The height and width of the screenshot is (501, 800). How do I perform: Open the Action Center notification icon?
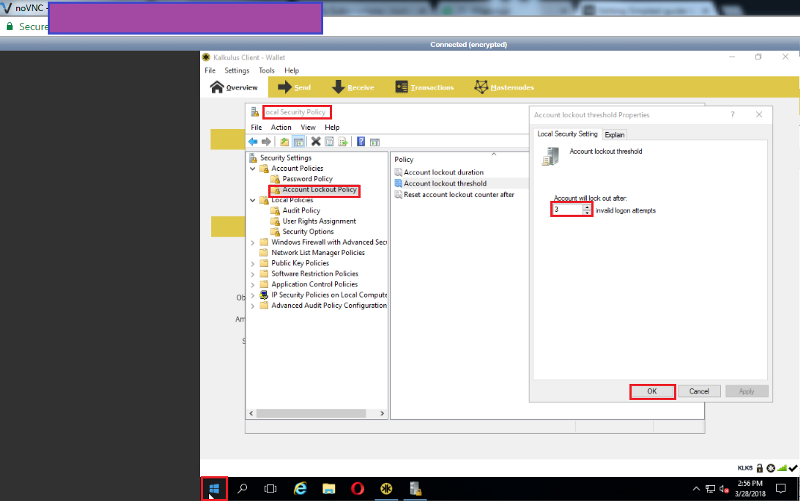coord(781,489)
